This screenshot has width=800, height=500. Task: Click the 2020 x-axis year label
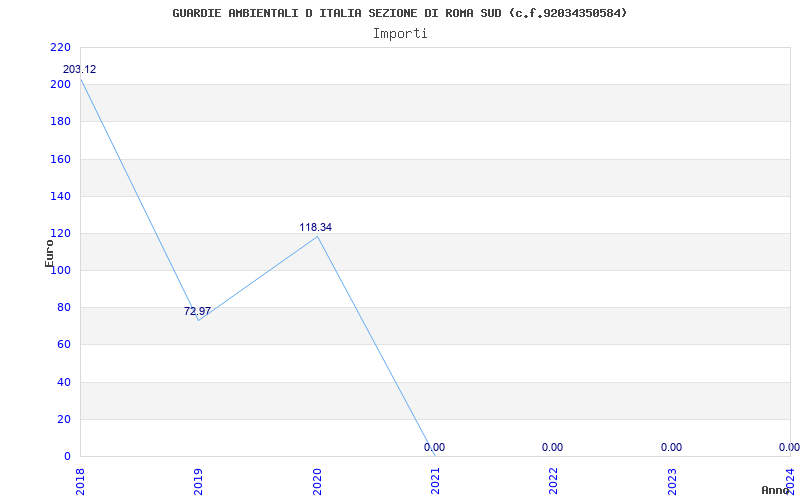317,482
